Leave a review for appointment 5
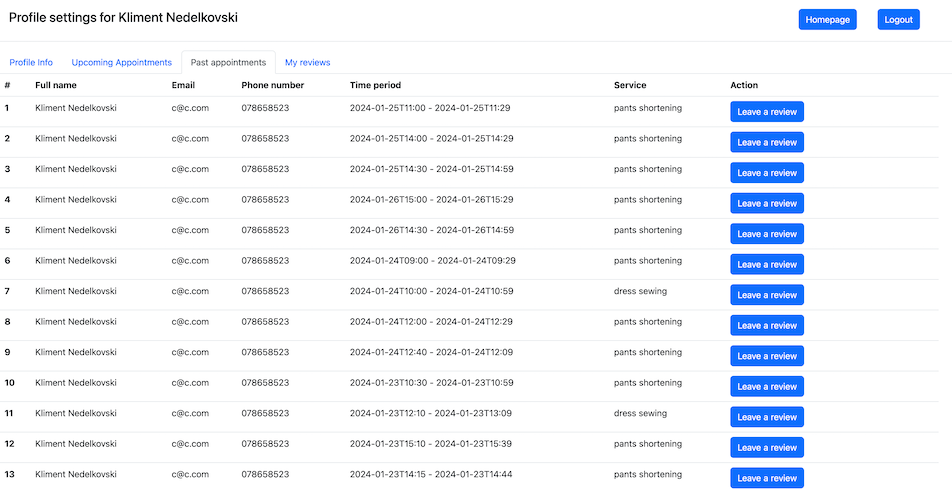The width and height of the screenshot is (952, 489). [767, 234]
